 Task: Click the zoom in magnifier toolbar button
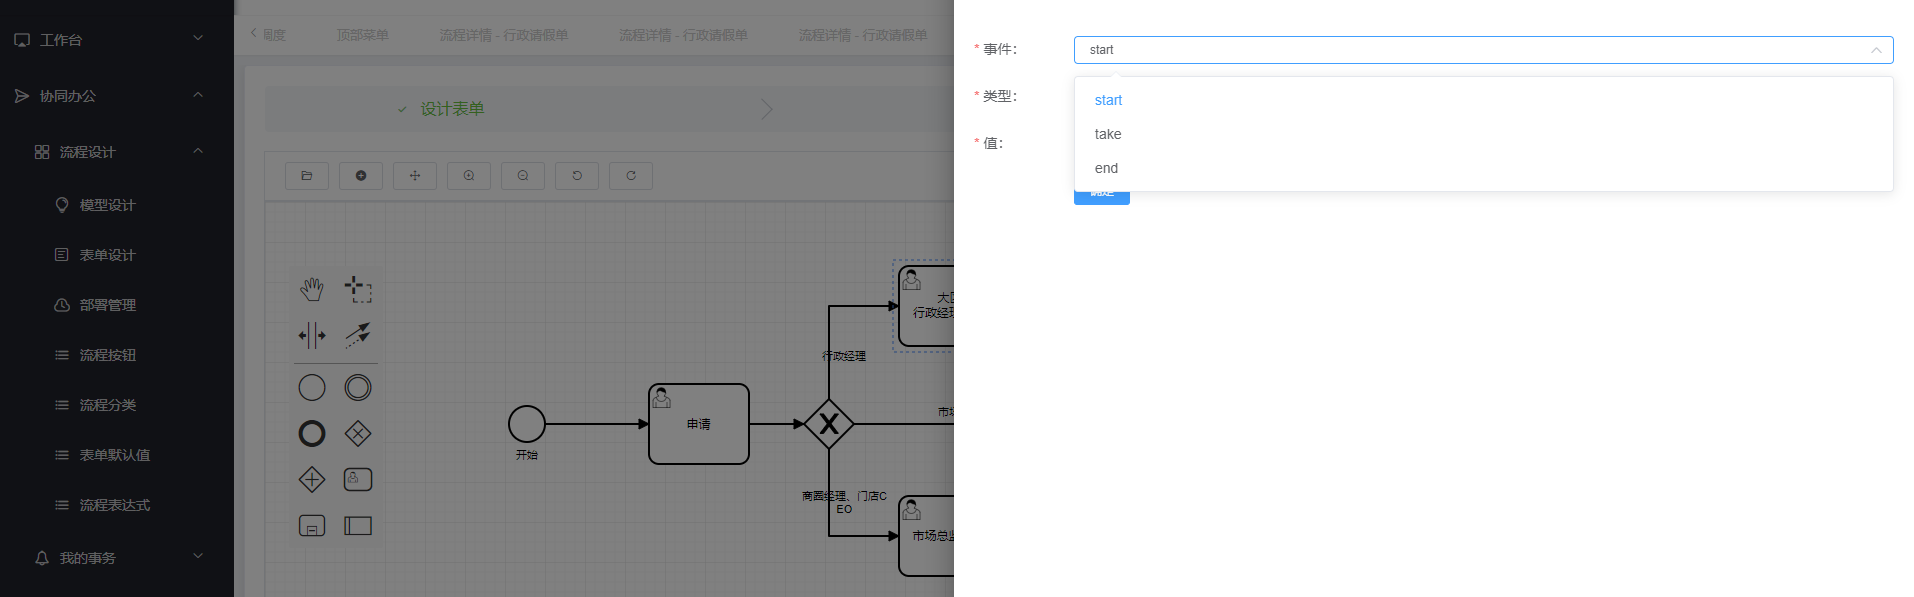[469, 176]
